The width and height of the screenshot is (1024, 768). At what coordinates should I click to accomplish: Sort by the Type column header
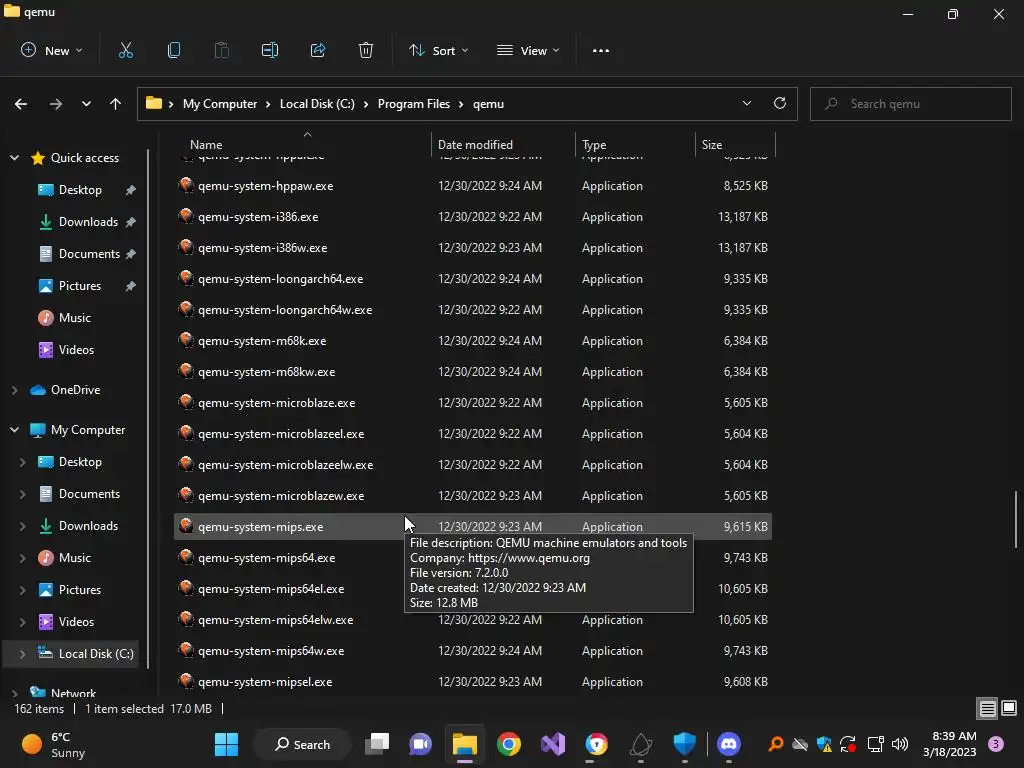coord(635,144)
